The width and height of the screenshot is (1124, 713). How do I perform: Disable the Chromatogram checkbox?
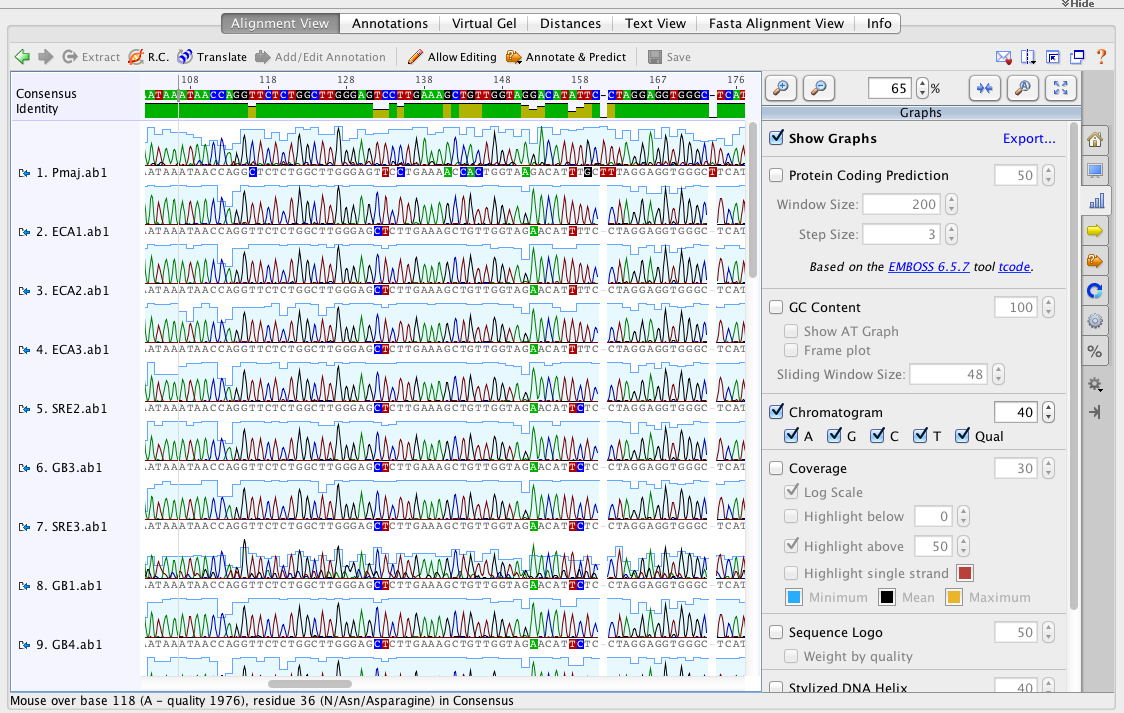pos(776,411)
